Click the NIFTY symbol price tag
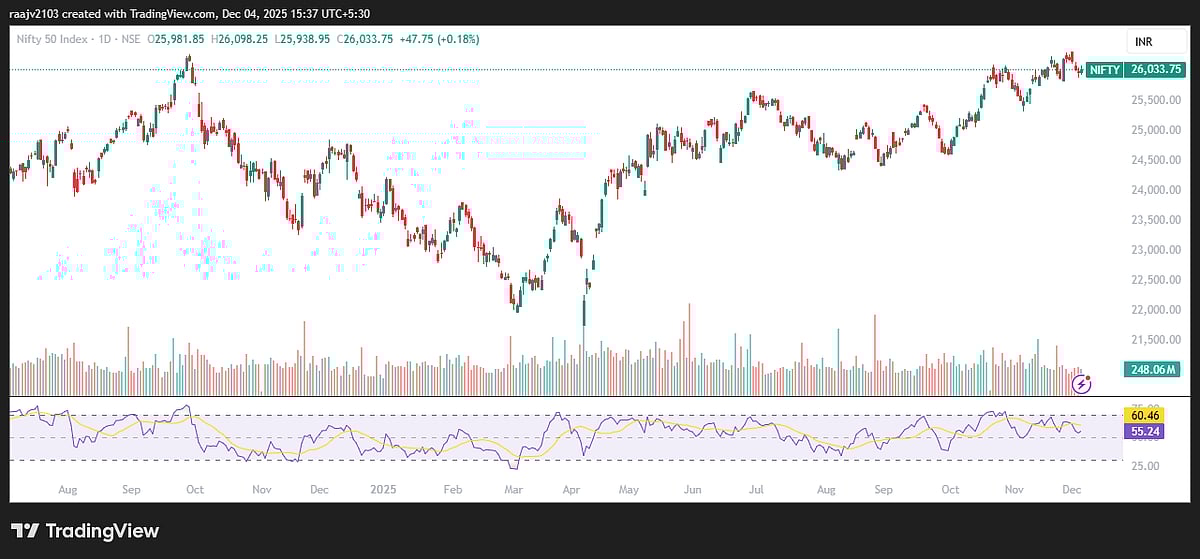The width and height of the screenshot is (1200, 559). coord(1104,70)
